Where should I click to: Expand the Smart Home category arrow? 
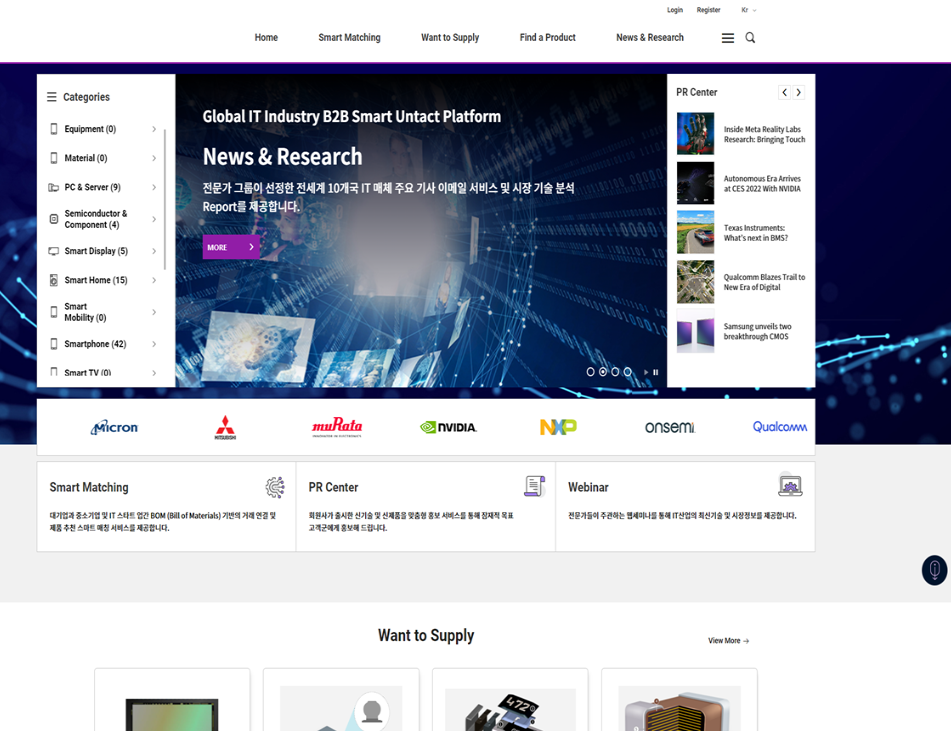pos(154,280)
